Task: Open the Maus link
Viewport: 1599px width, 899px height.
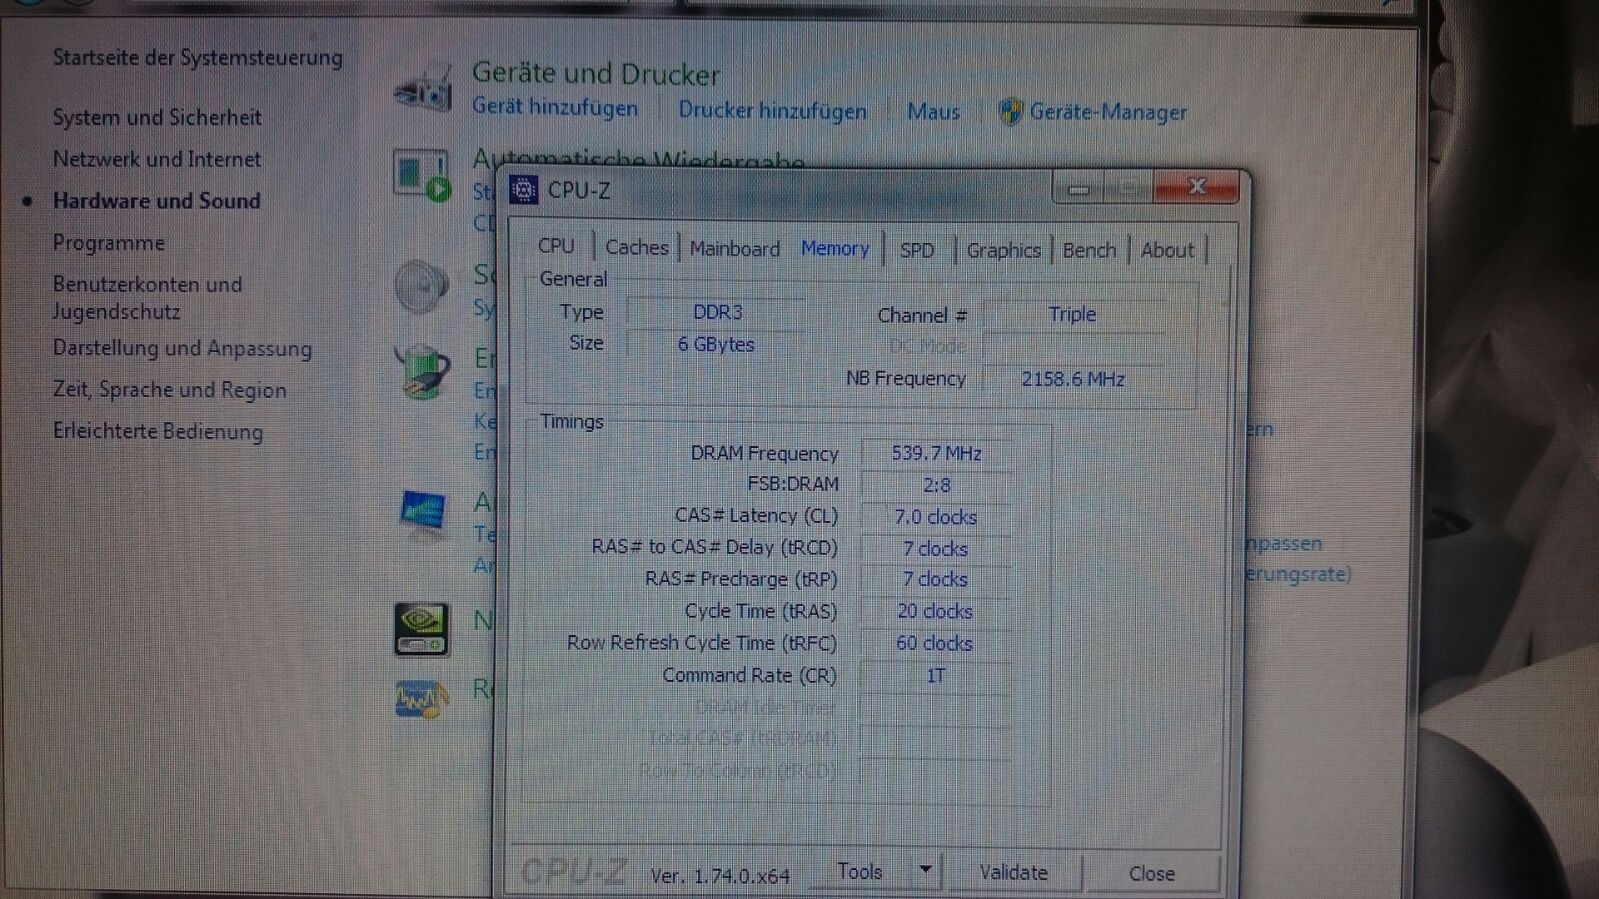Action: pos(933,112)
